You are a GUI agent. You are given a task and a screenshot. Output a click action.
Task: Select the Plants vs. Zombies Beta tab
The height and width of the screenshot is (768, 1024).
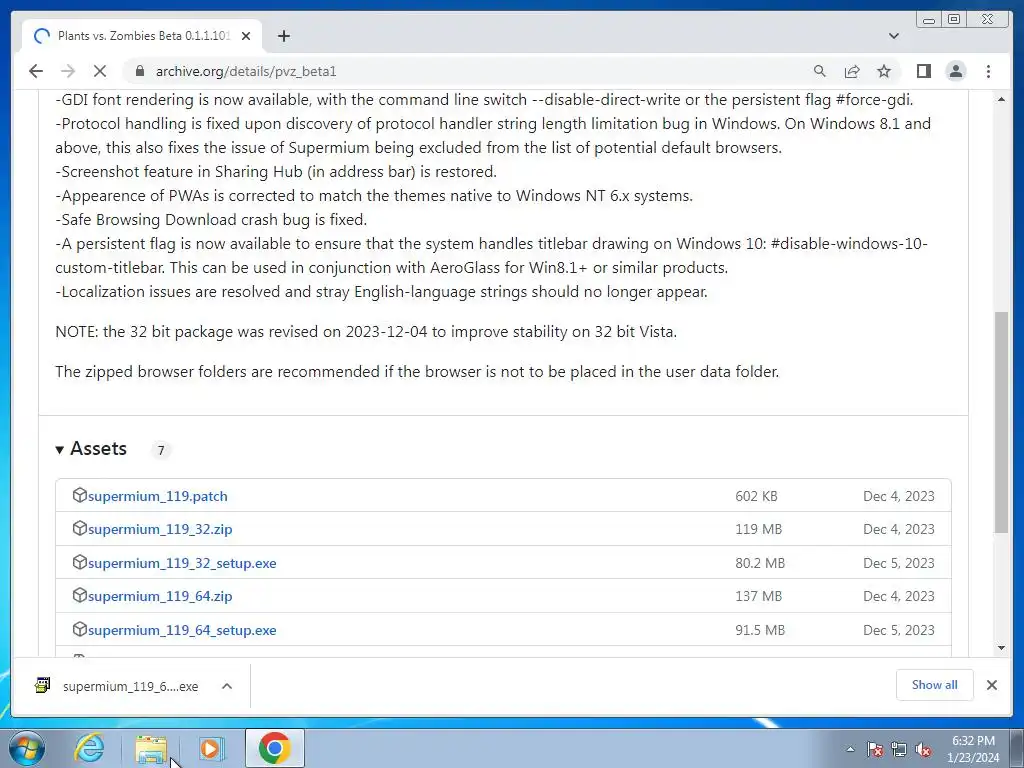tap(142, 36)
